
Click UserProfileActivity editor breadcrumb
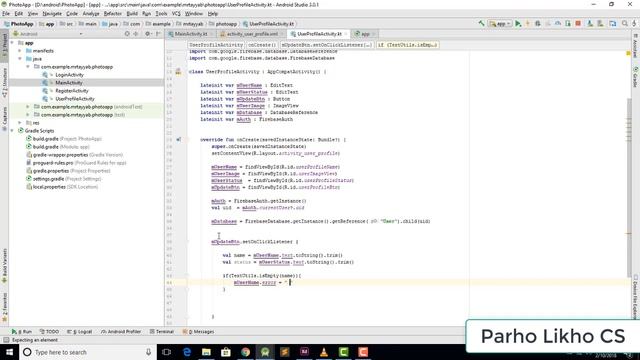(x=216, y=45)
